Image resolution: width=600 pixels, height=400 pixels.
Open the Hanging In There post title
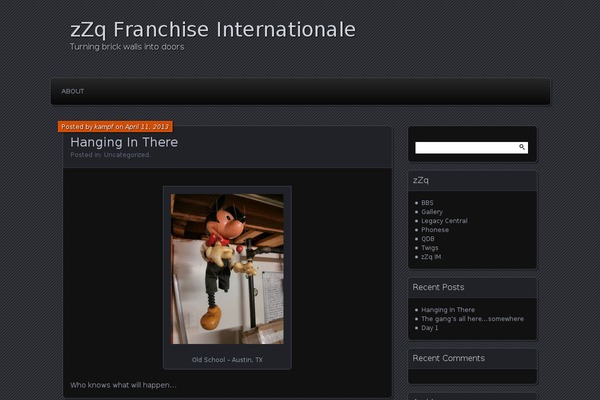(x=124, y=142)
